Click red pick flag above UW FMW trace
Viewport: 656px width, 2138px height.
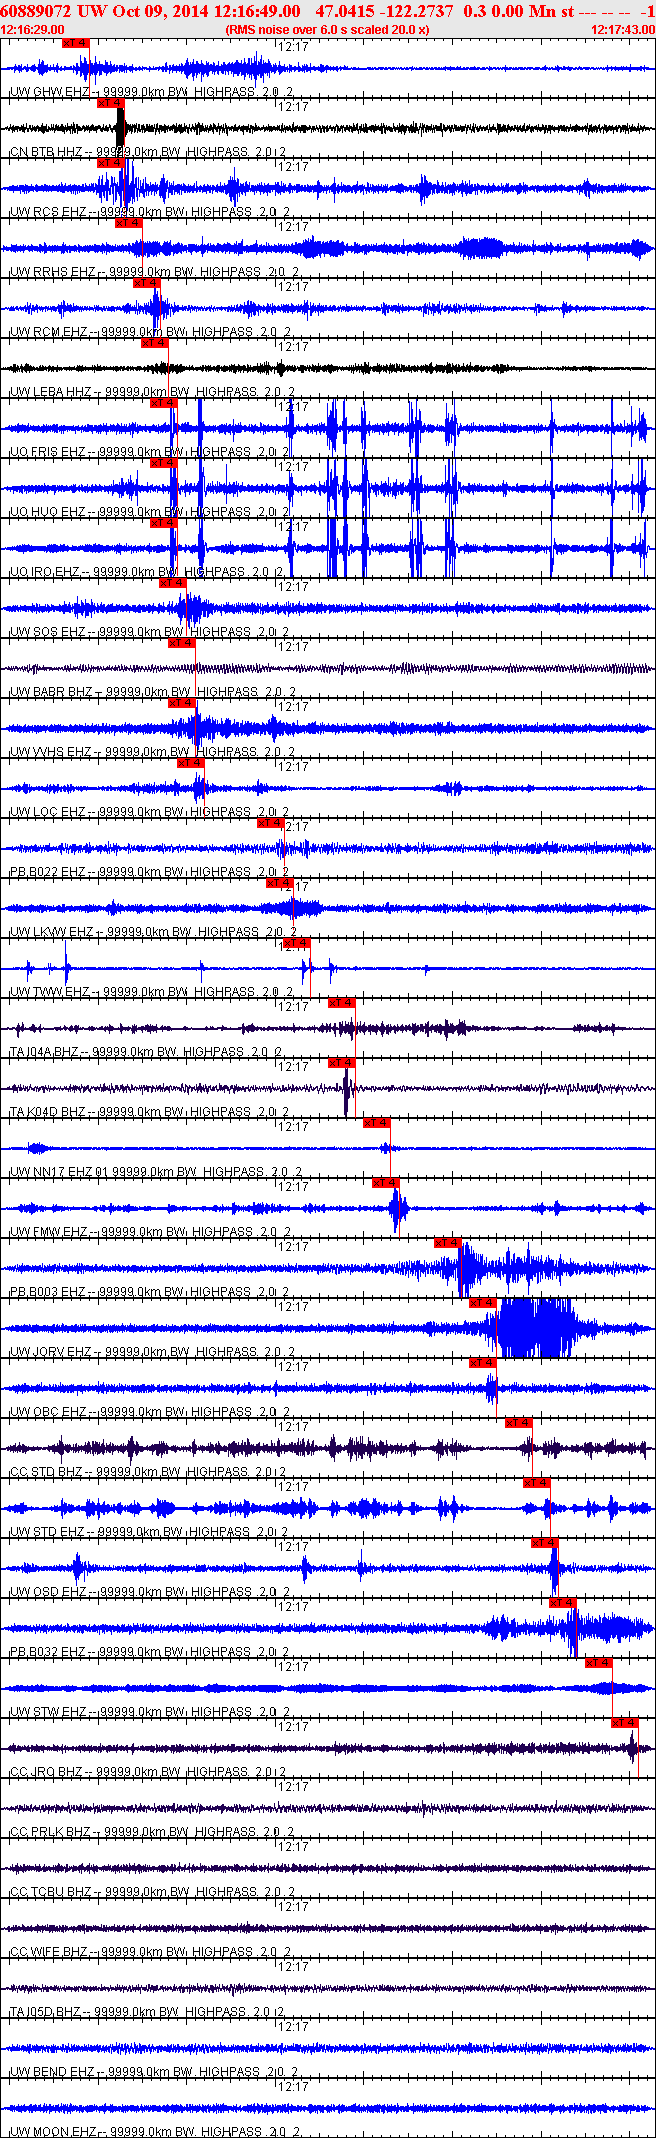click(x=385, y=1183)
